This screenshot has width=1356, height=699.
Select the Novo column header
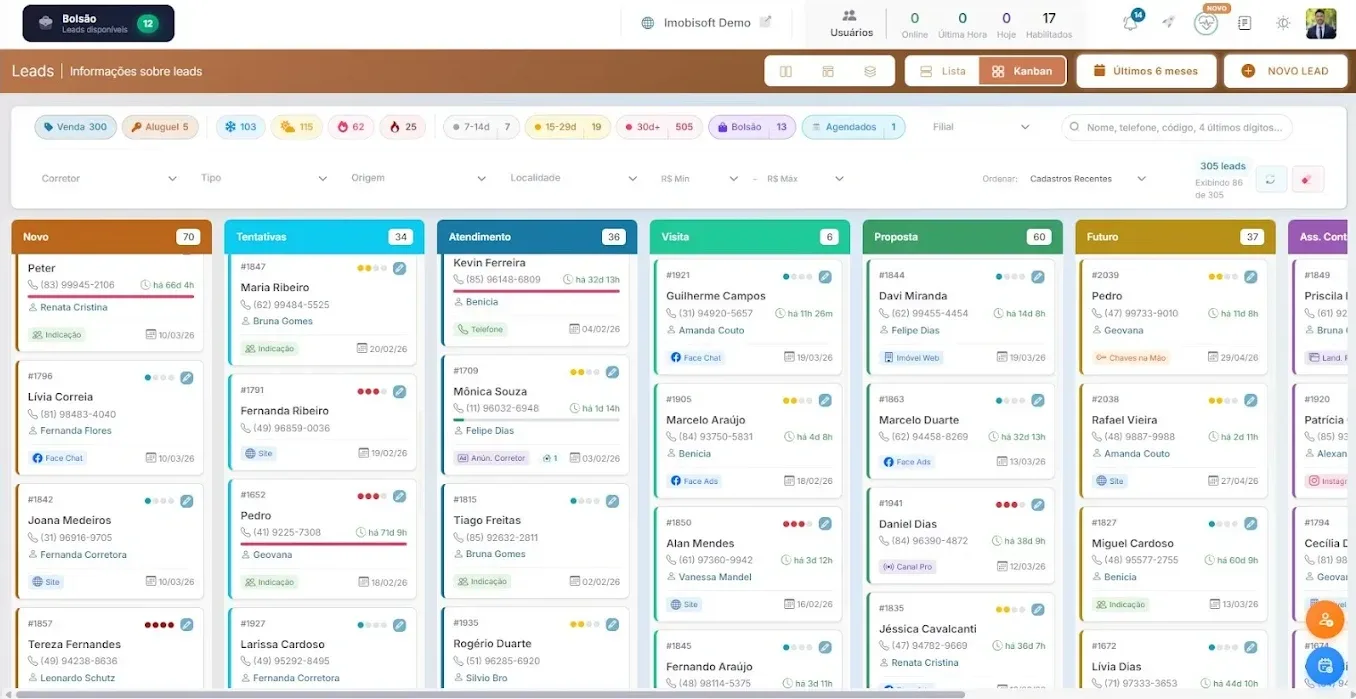click(111, 237)
